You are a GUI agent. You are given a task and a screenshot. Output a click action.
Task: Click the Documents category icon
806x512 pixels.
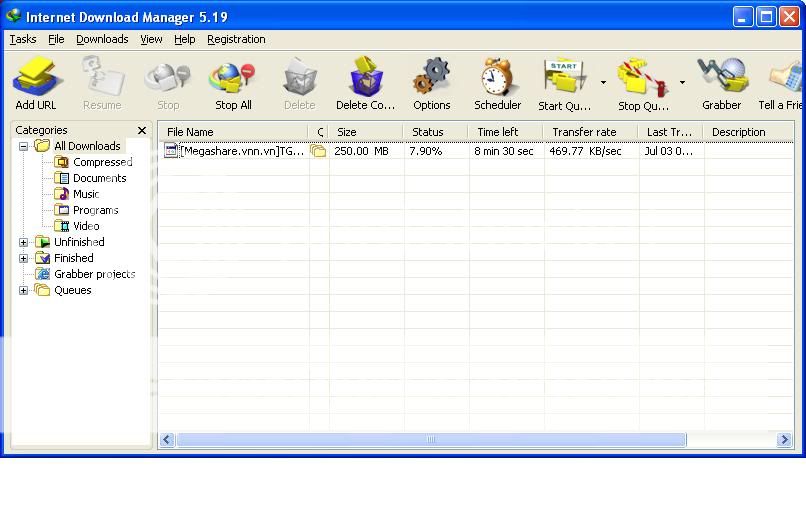click(62, 178)
